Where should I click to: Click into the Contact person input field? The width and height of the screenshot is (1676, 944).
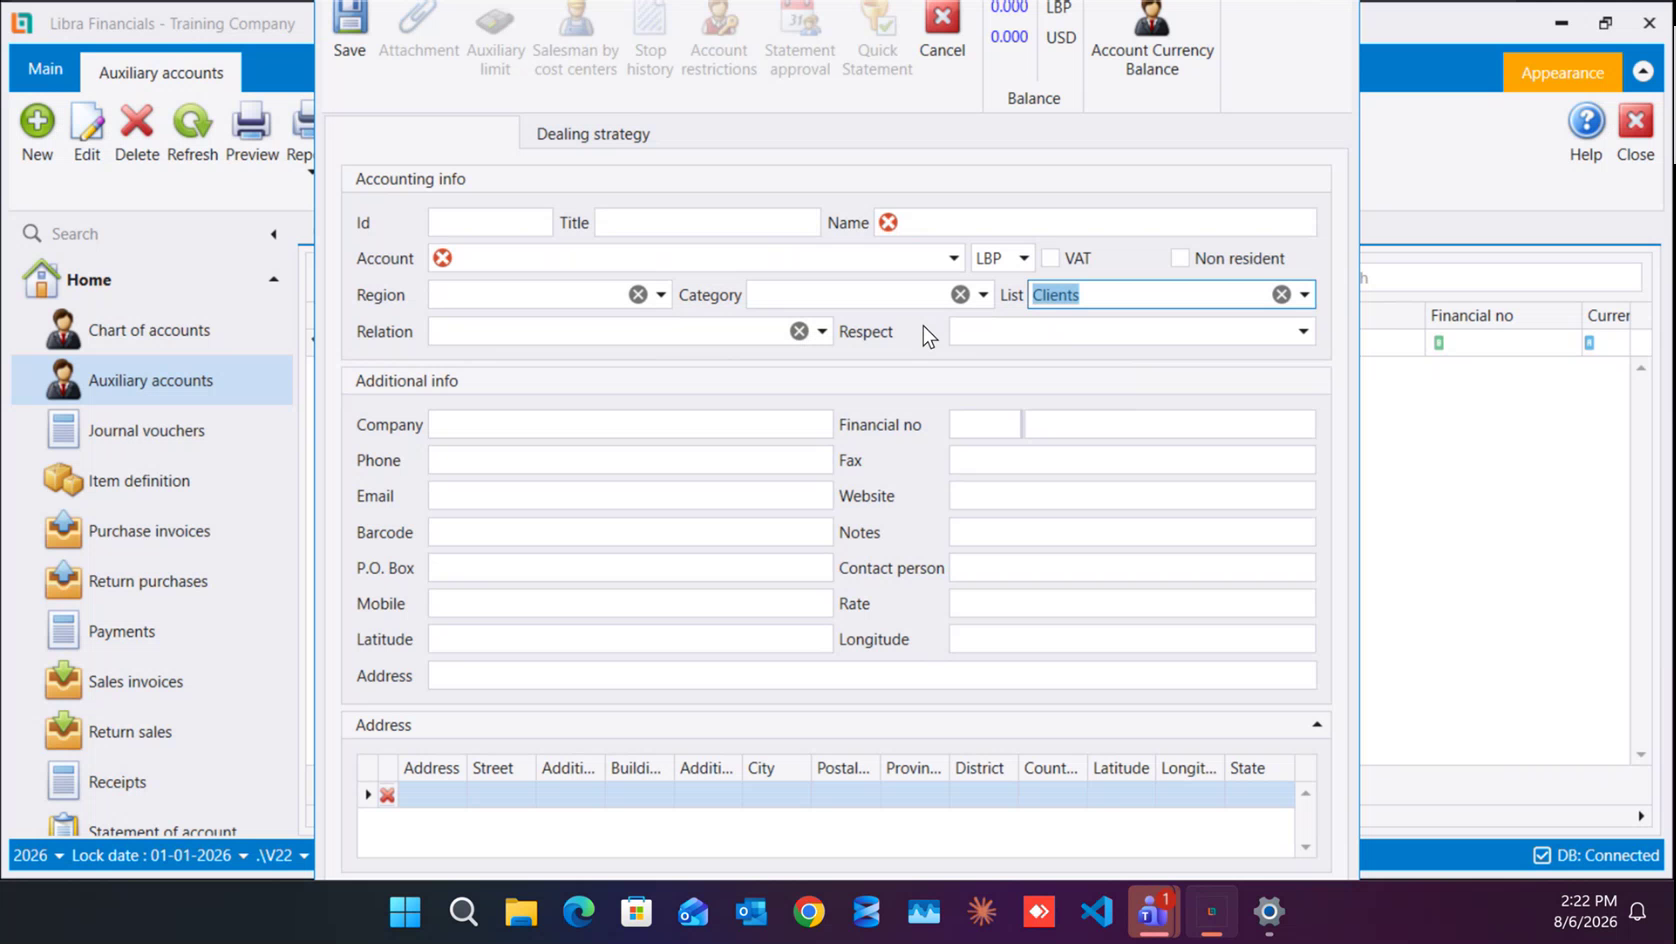pos(1132,568)
